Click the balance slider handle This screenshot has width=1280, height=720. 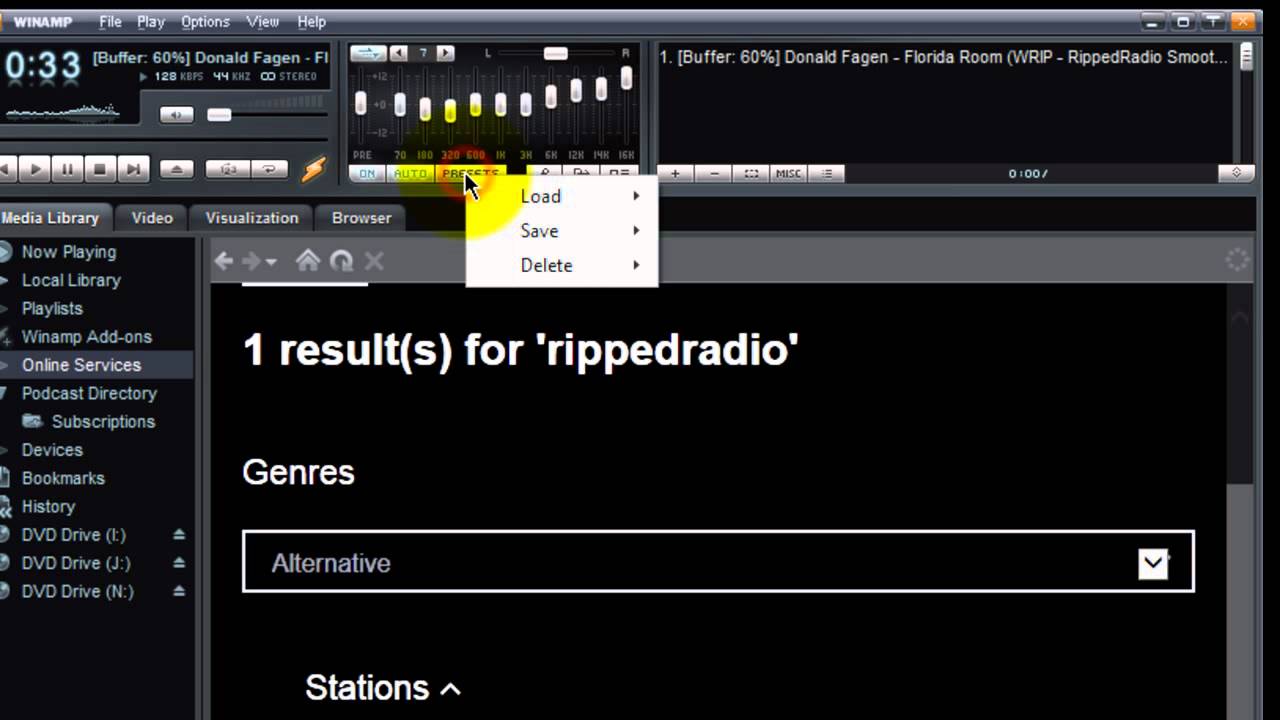(556, 53)
